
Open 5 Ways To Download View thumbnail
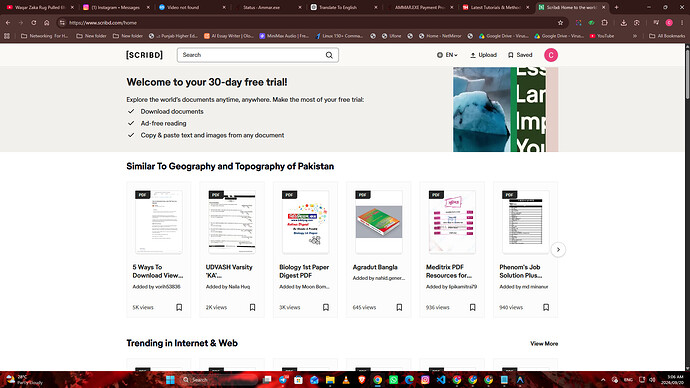coord(159,222)
